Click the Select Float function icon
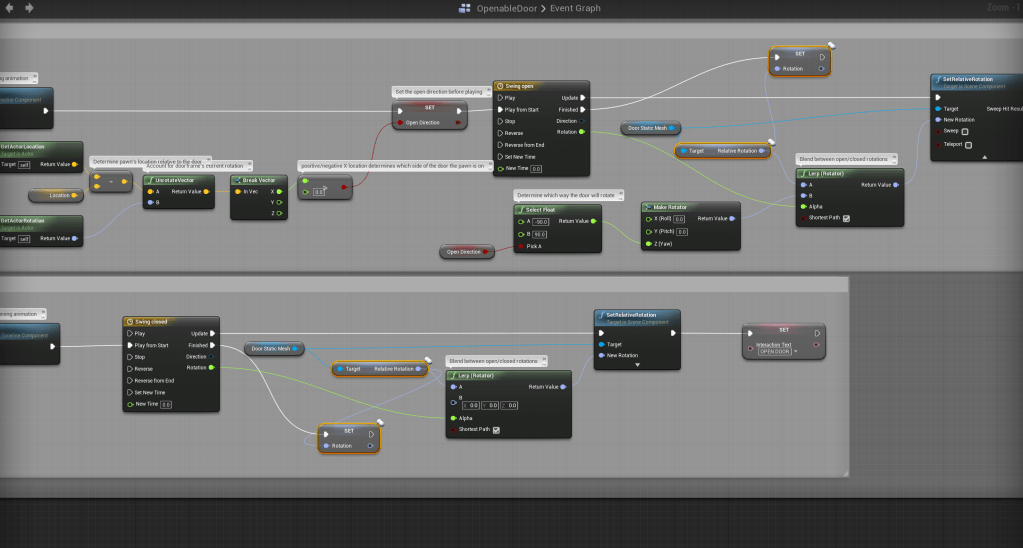 [x=520, y=210]
